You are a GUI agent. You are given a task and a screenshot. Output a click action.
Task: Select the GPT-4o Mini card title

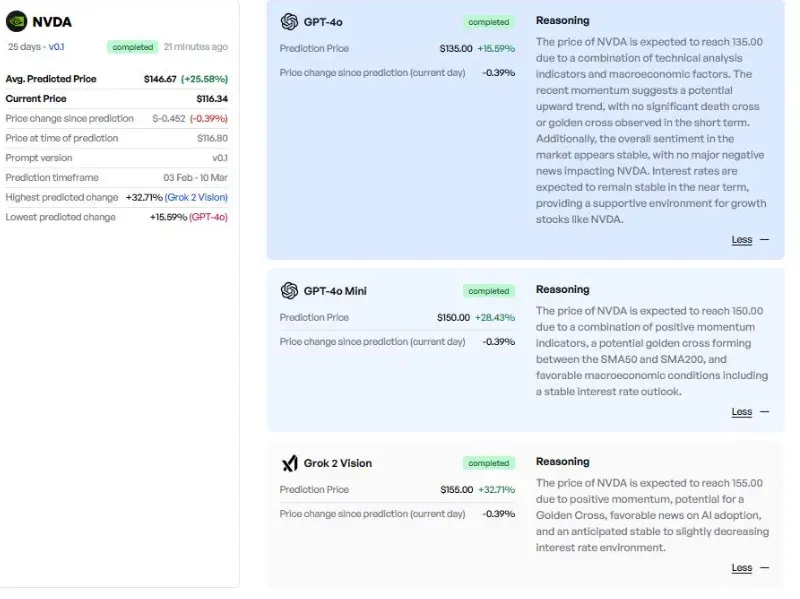pos(335,291)
